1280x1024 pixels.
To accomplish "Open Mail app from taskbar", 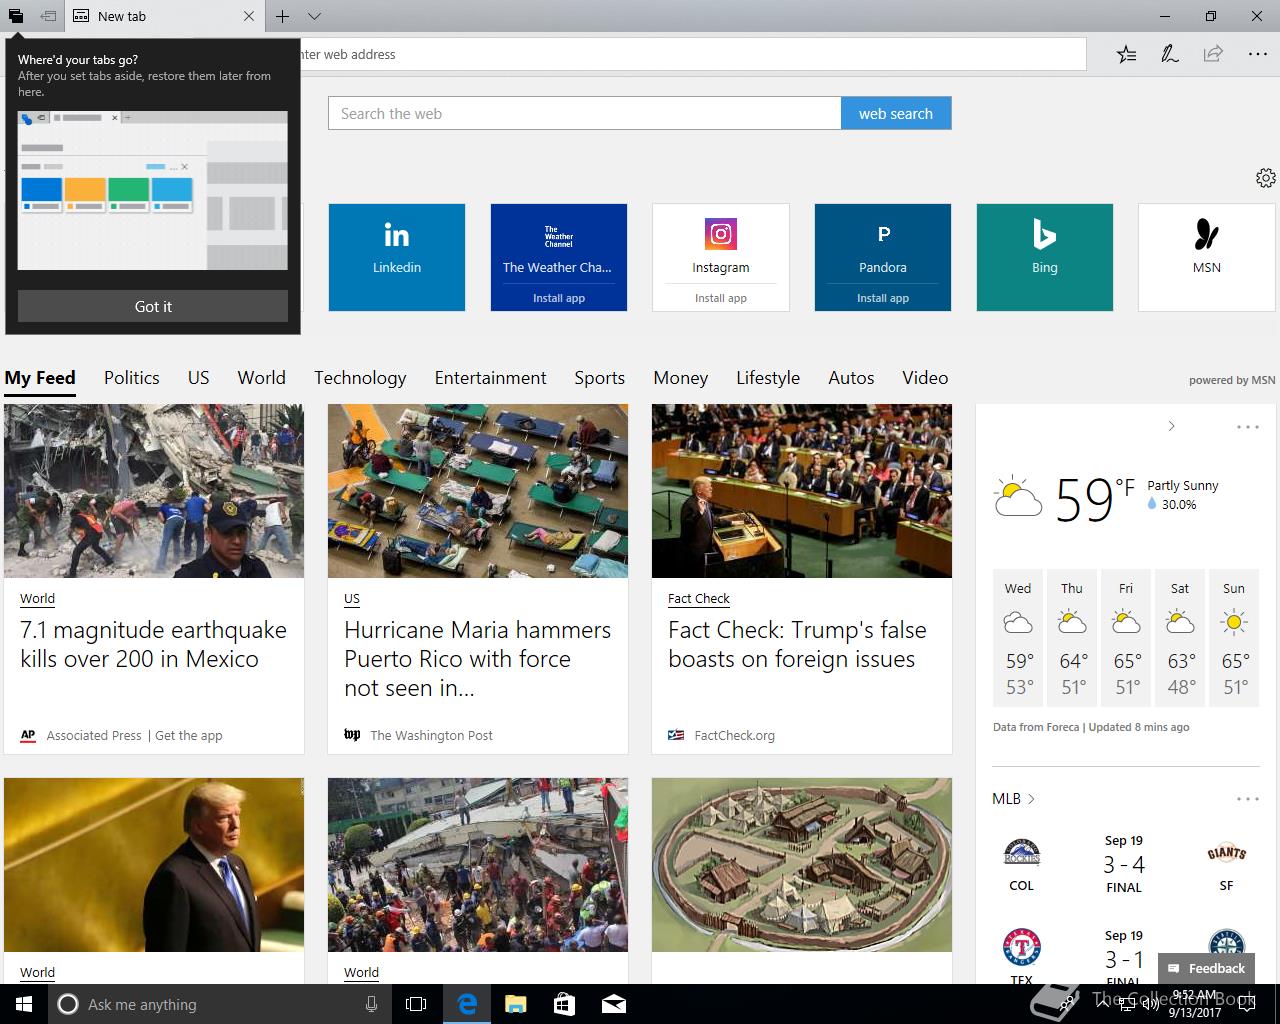I will tap(614, 1004).
